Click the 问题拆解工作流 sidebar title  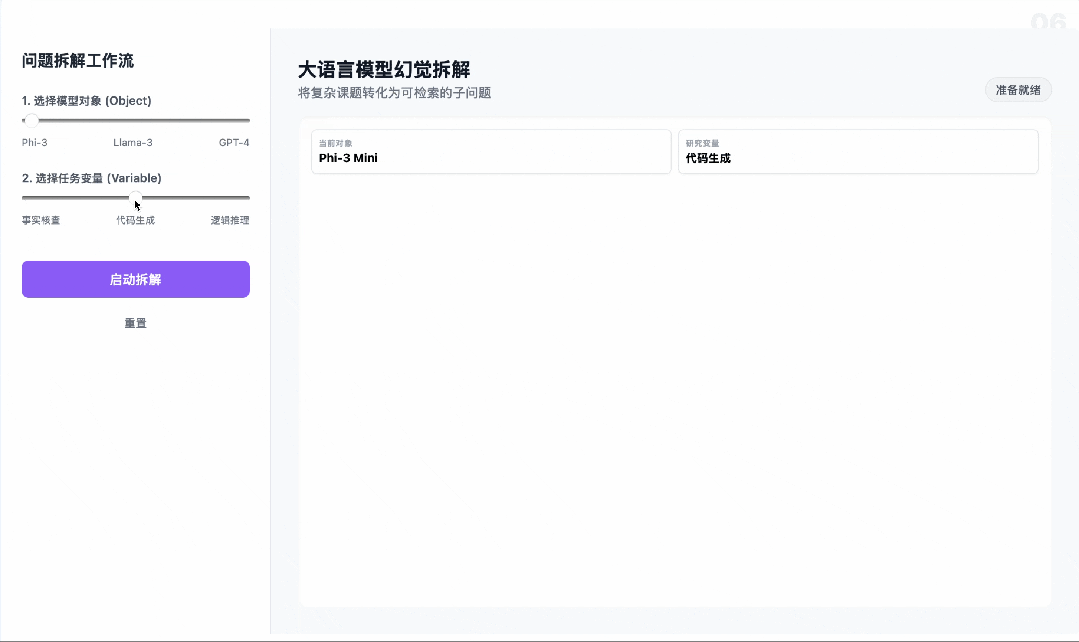click(78, 61)
